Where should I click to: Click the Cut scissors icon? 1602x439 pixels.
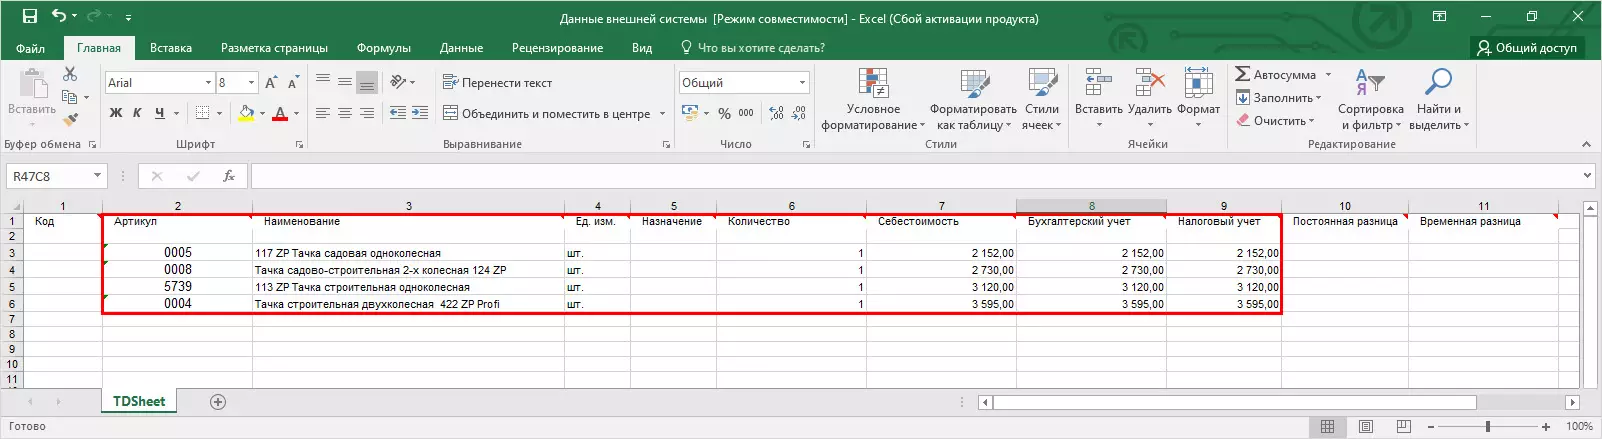point(70,75)
